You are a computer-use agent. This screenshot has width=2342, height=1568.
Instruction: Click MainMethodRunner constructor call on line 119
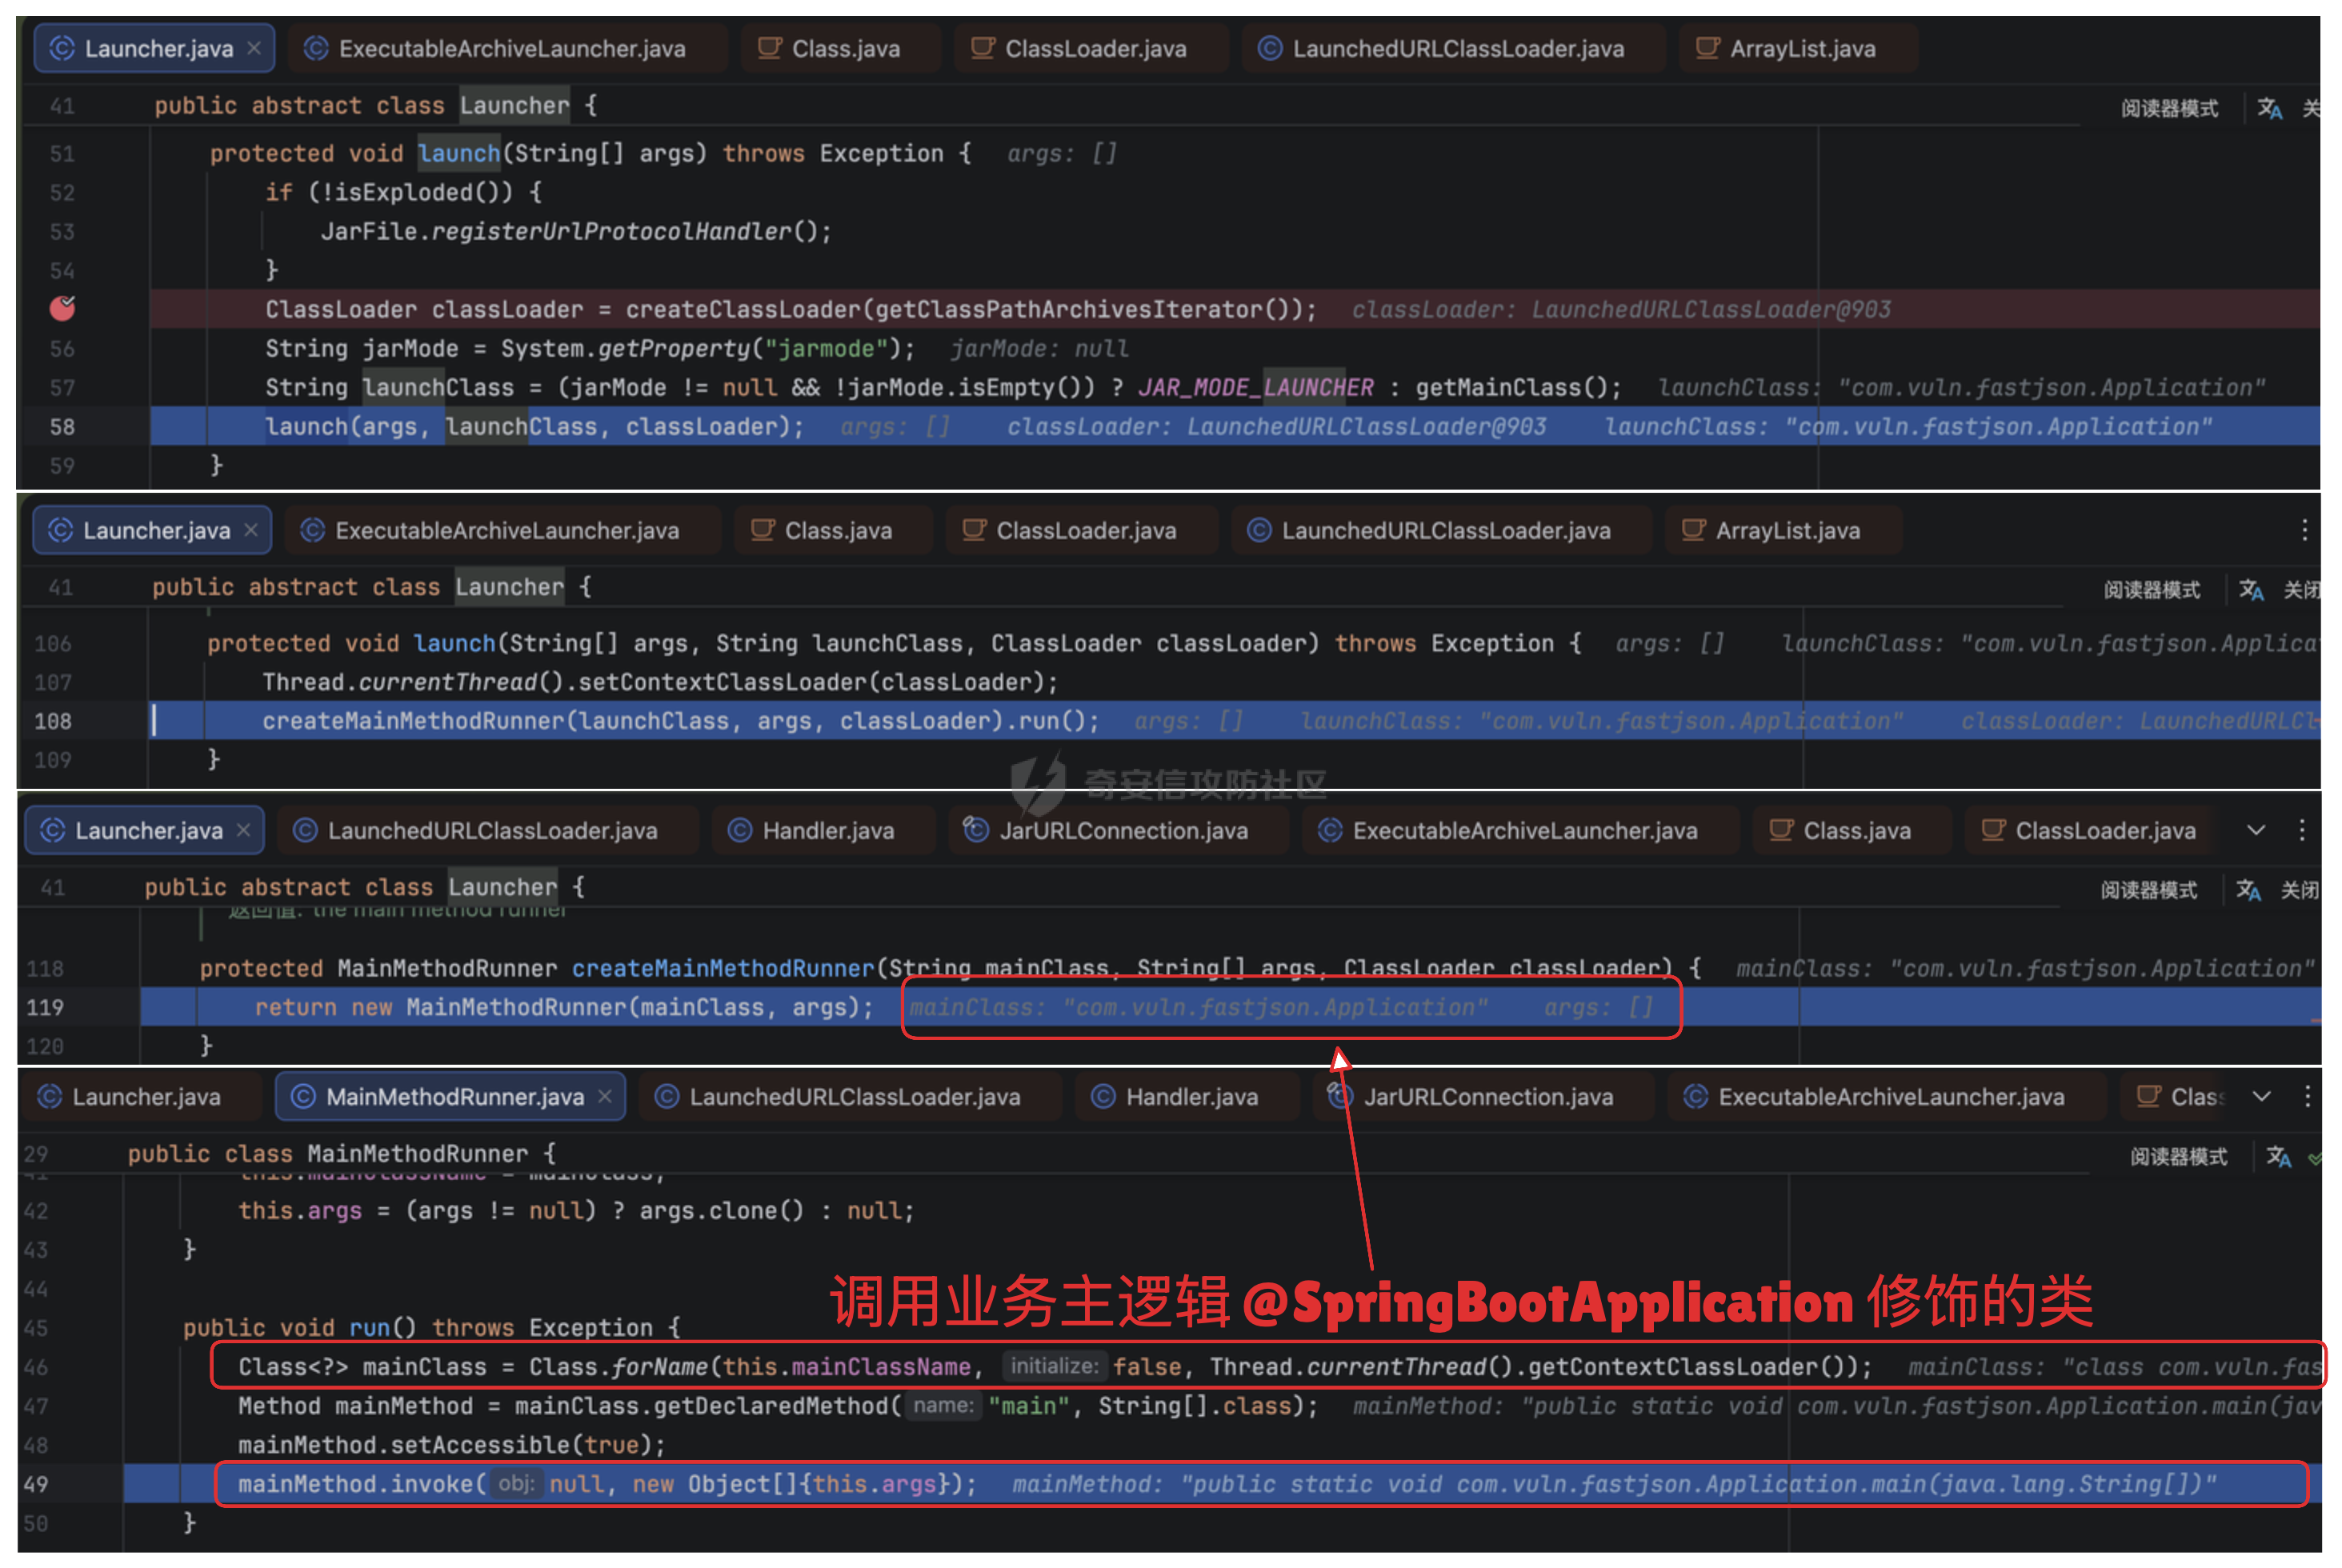(516, 1007)
